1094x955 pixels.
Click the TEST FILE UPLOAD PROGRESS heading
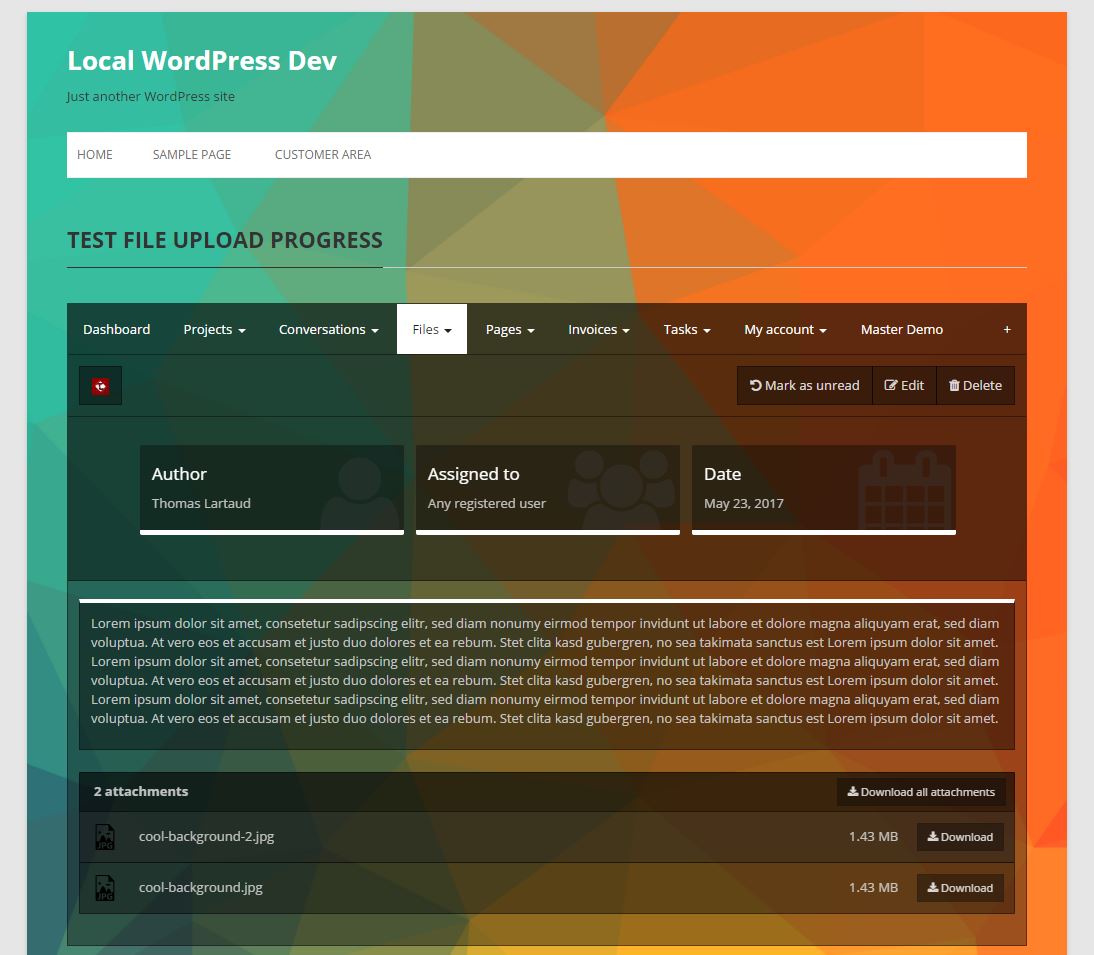point(225,240)
